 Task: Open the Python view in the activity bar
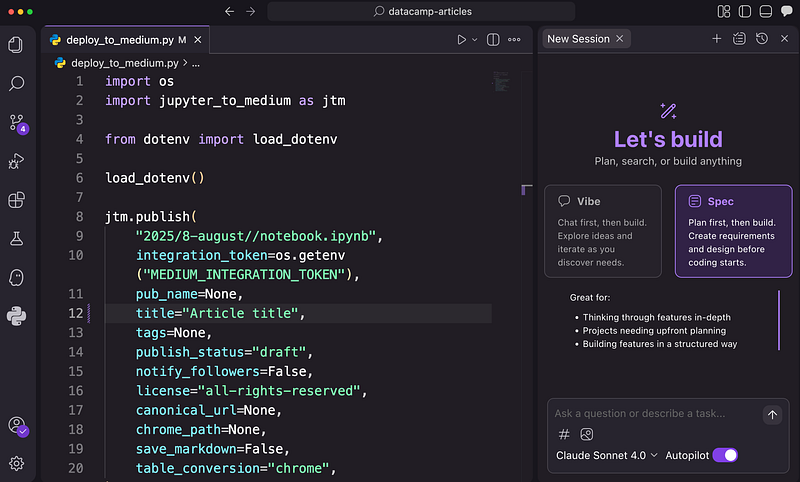(16, 316)
